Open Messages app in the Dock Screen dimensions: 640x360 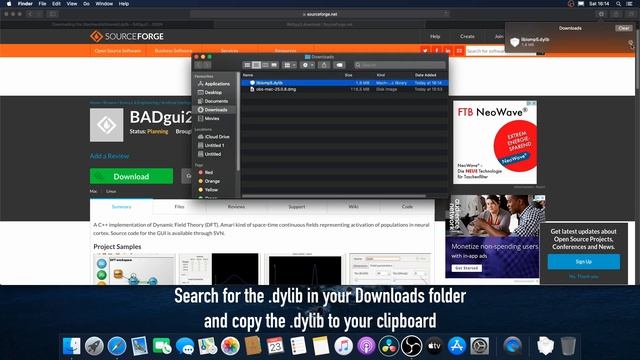pos(185,346)
